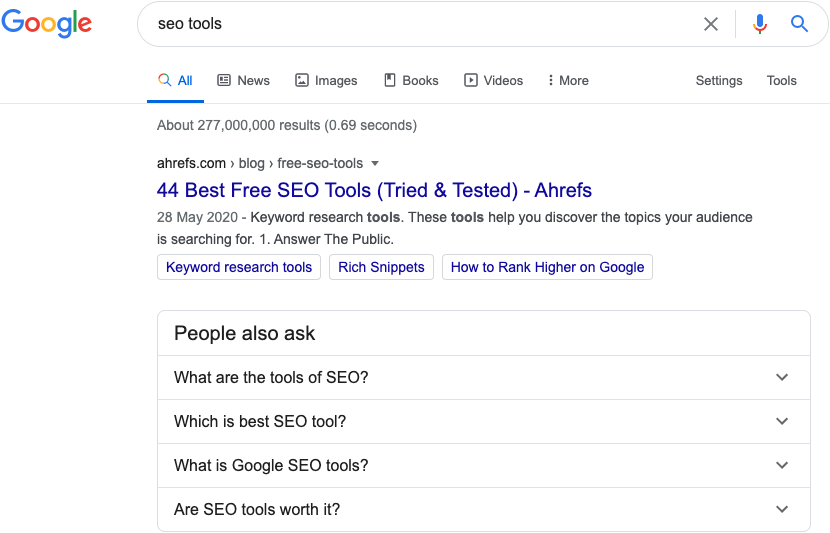The image size is (830, 533).
Task: Open the 44 Best Free SEO Tools result
Action: [374, 190]
